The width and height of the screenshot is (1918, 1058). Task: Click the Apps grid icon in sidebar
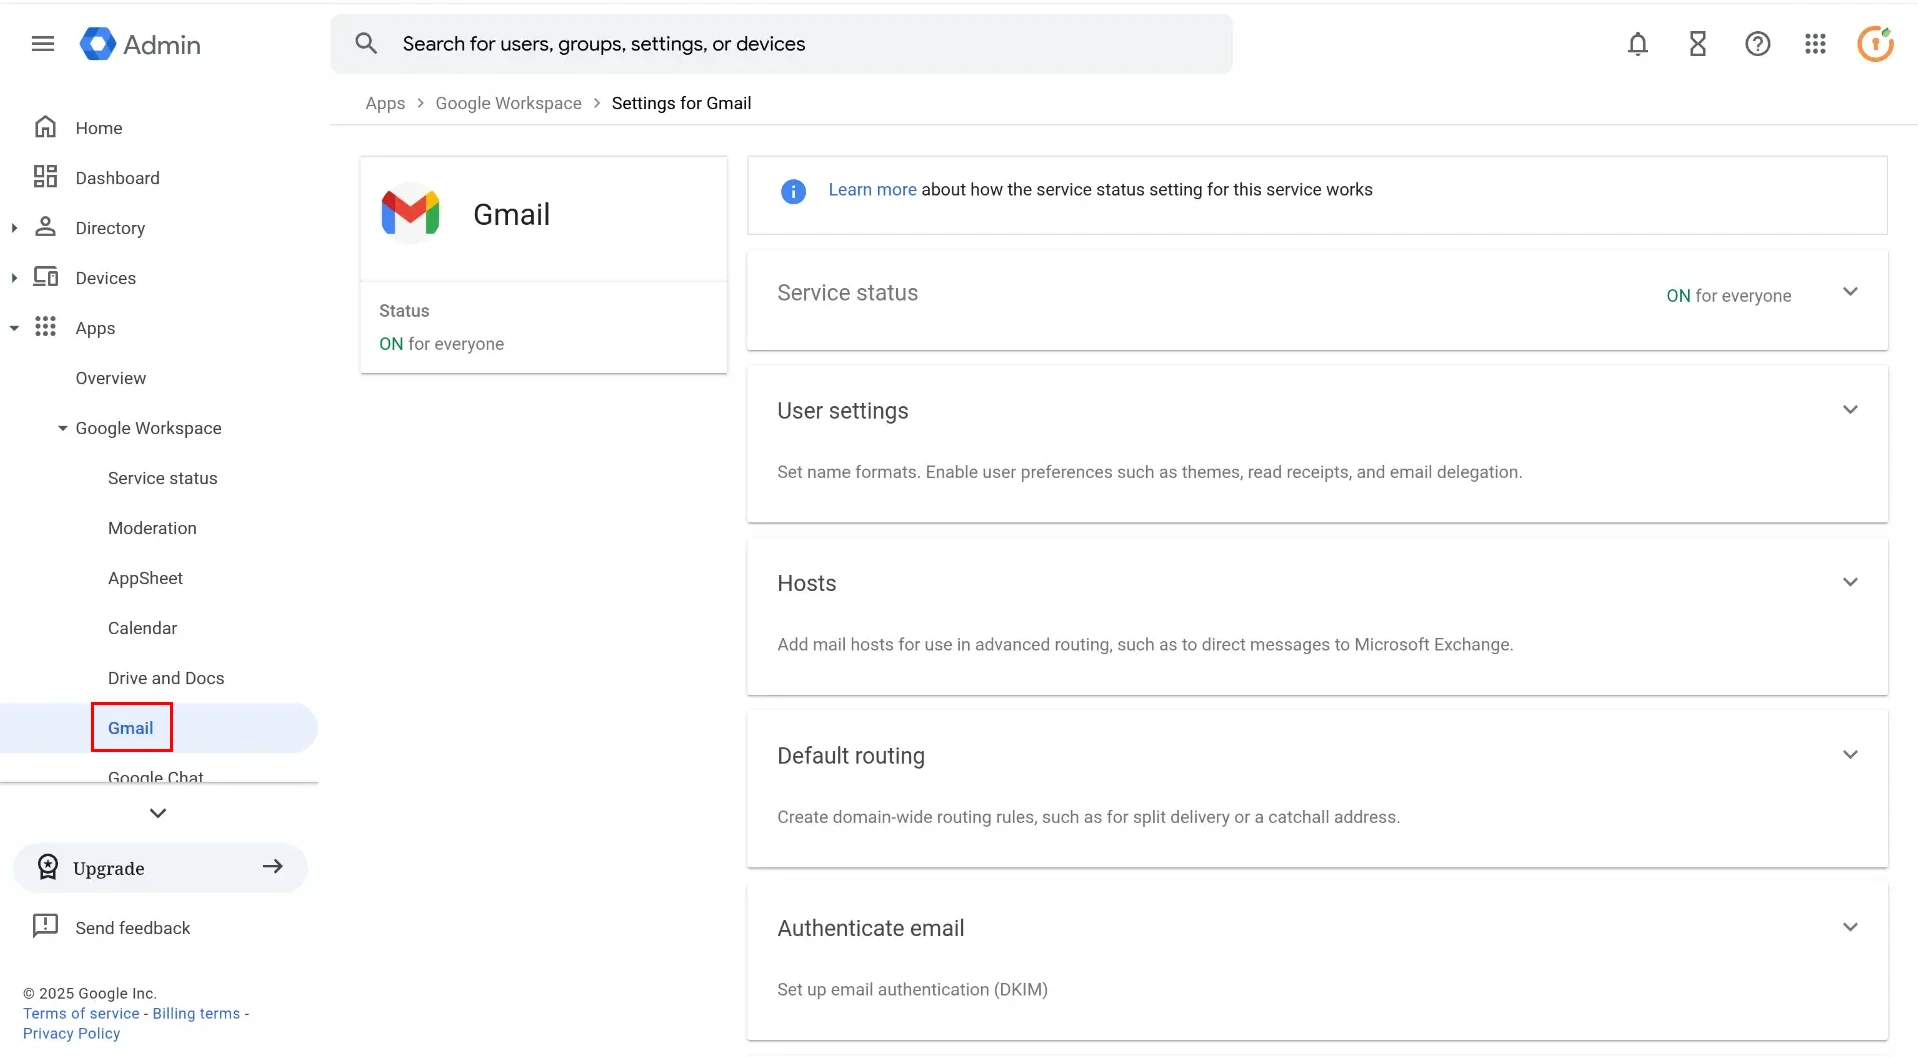(45, 327)
